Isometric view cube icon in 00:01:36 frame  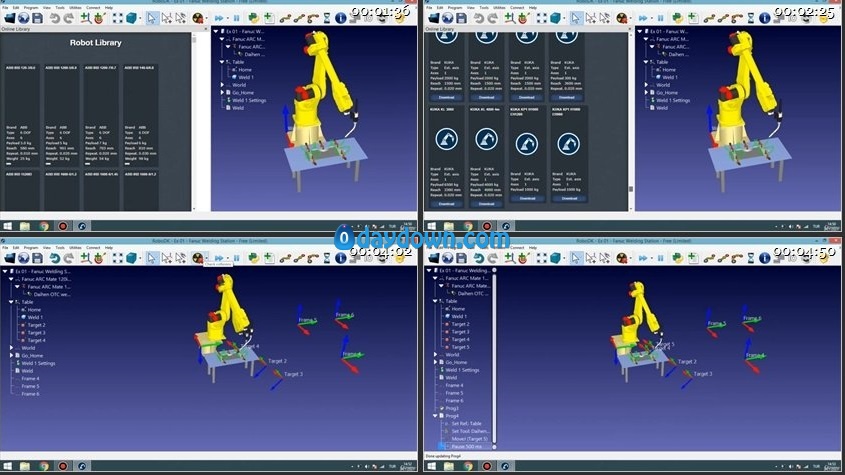tap(131, 18)
